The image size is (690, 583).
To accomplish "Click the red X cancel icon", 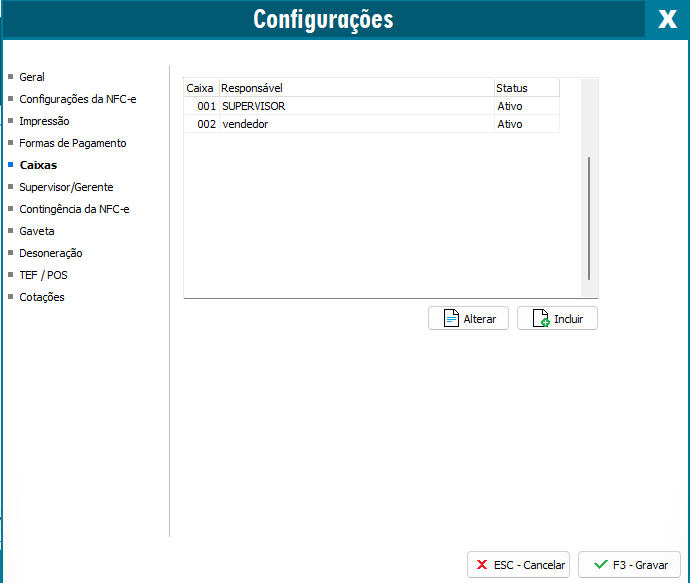I will pos(482,565).
